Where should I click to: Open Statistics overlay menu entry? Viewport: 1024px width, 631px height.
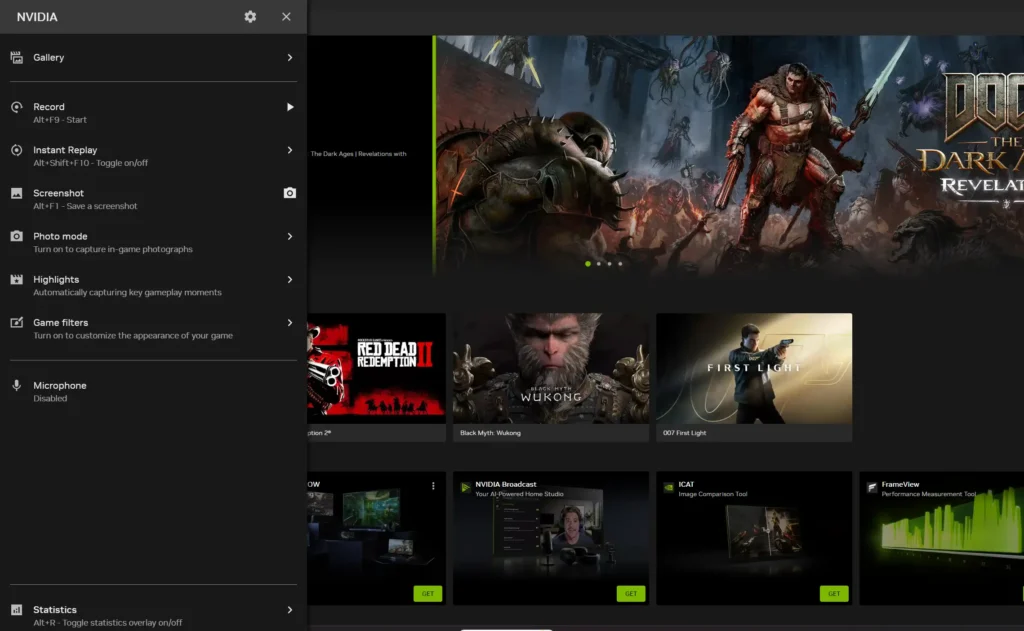point(153,615)
